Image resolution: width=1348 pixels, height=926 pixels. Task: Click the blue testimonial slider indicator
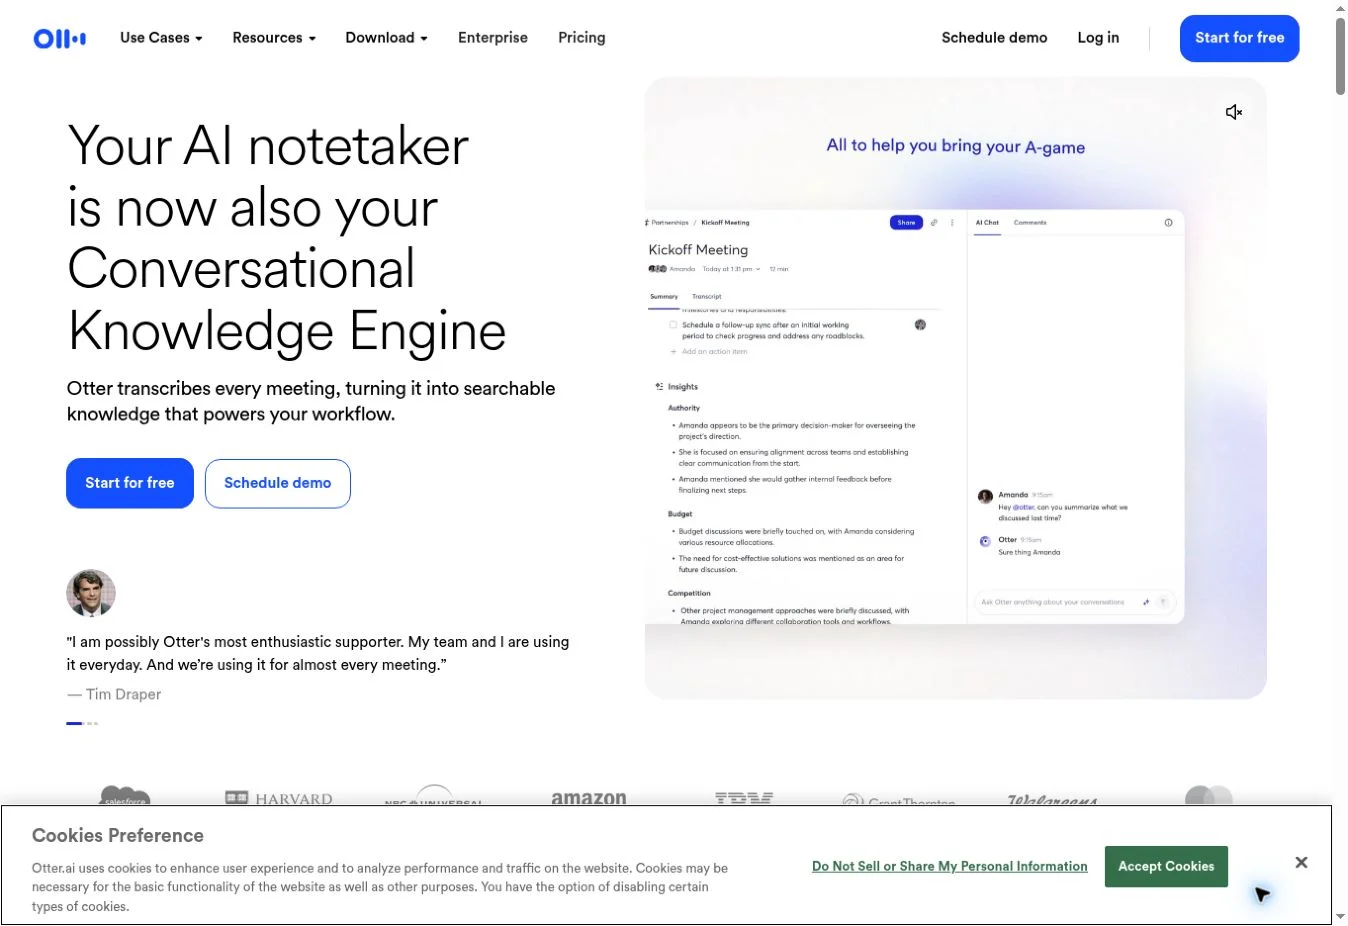click(74, 723)
